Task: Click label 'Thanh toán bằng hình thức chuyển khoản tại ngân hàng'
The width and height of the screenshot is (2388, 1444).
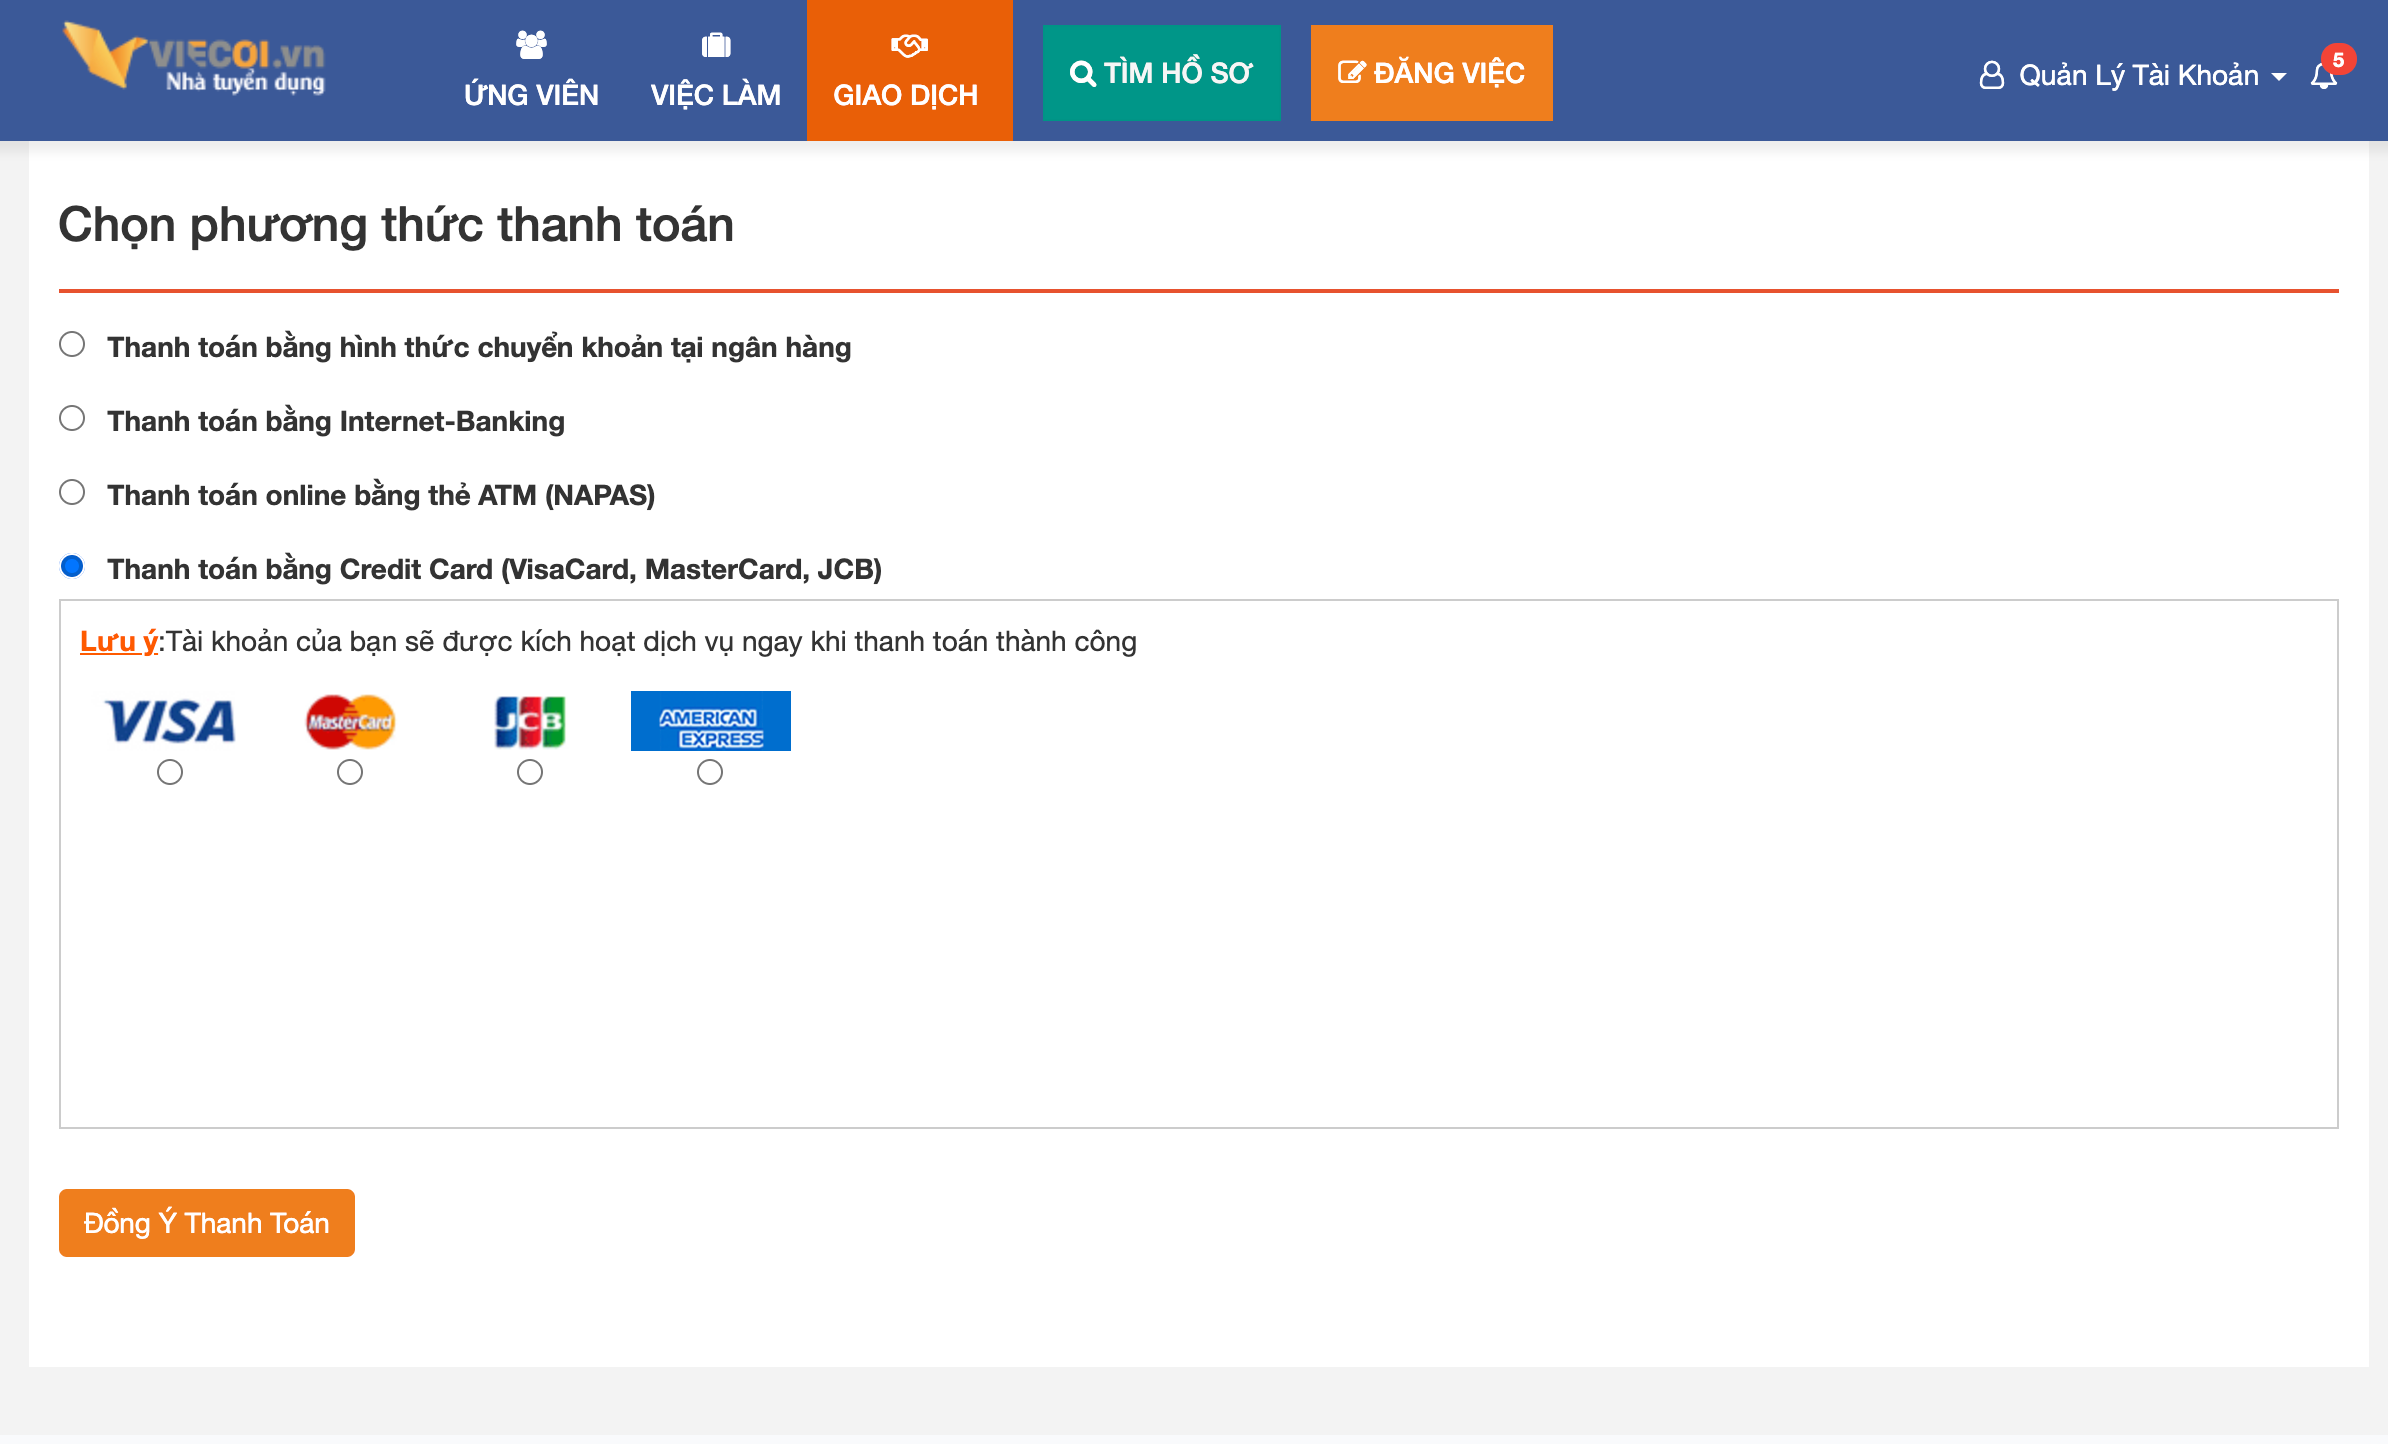Action: 479,347
